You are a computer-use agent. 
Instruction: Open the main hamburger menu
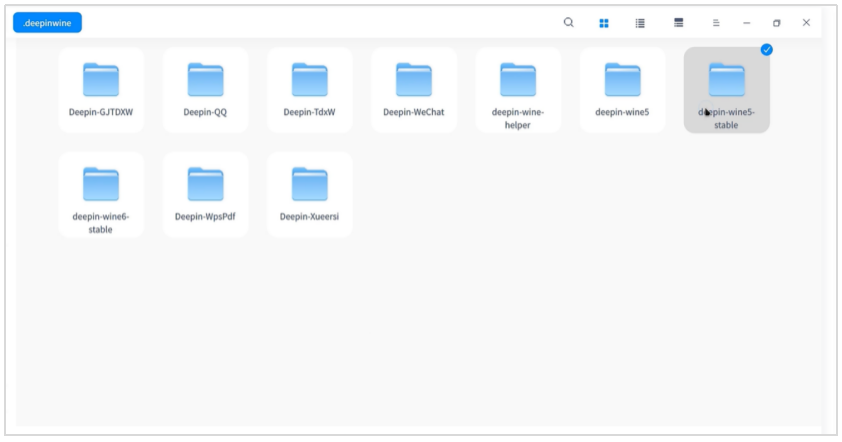click(716, 22)
